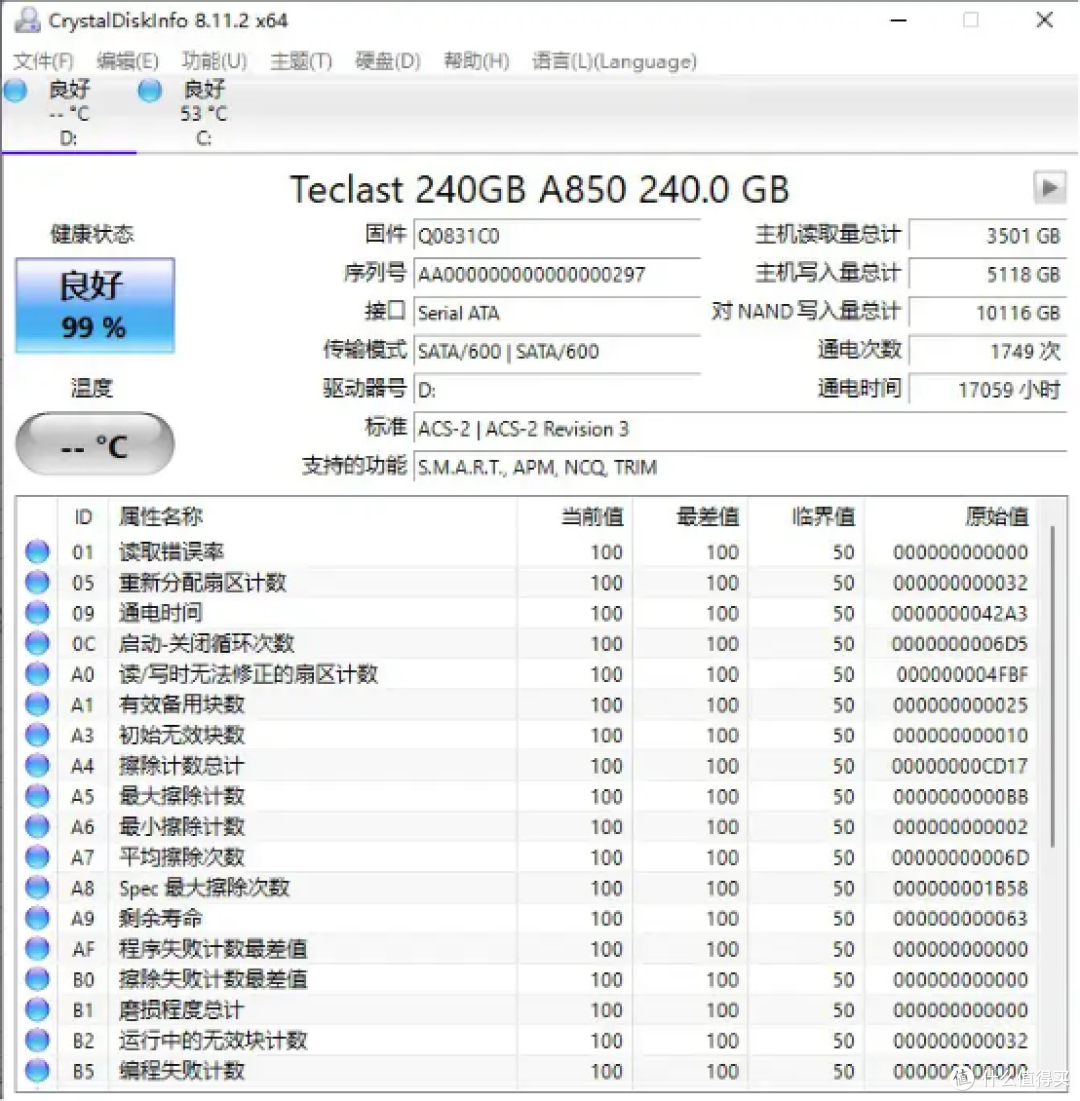The image size is (1080, 1101).
Task: Click raw value 0000000042A3
Action: [959, 613]
